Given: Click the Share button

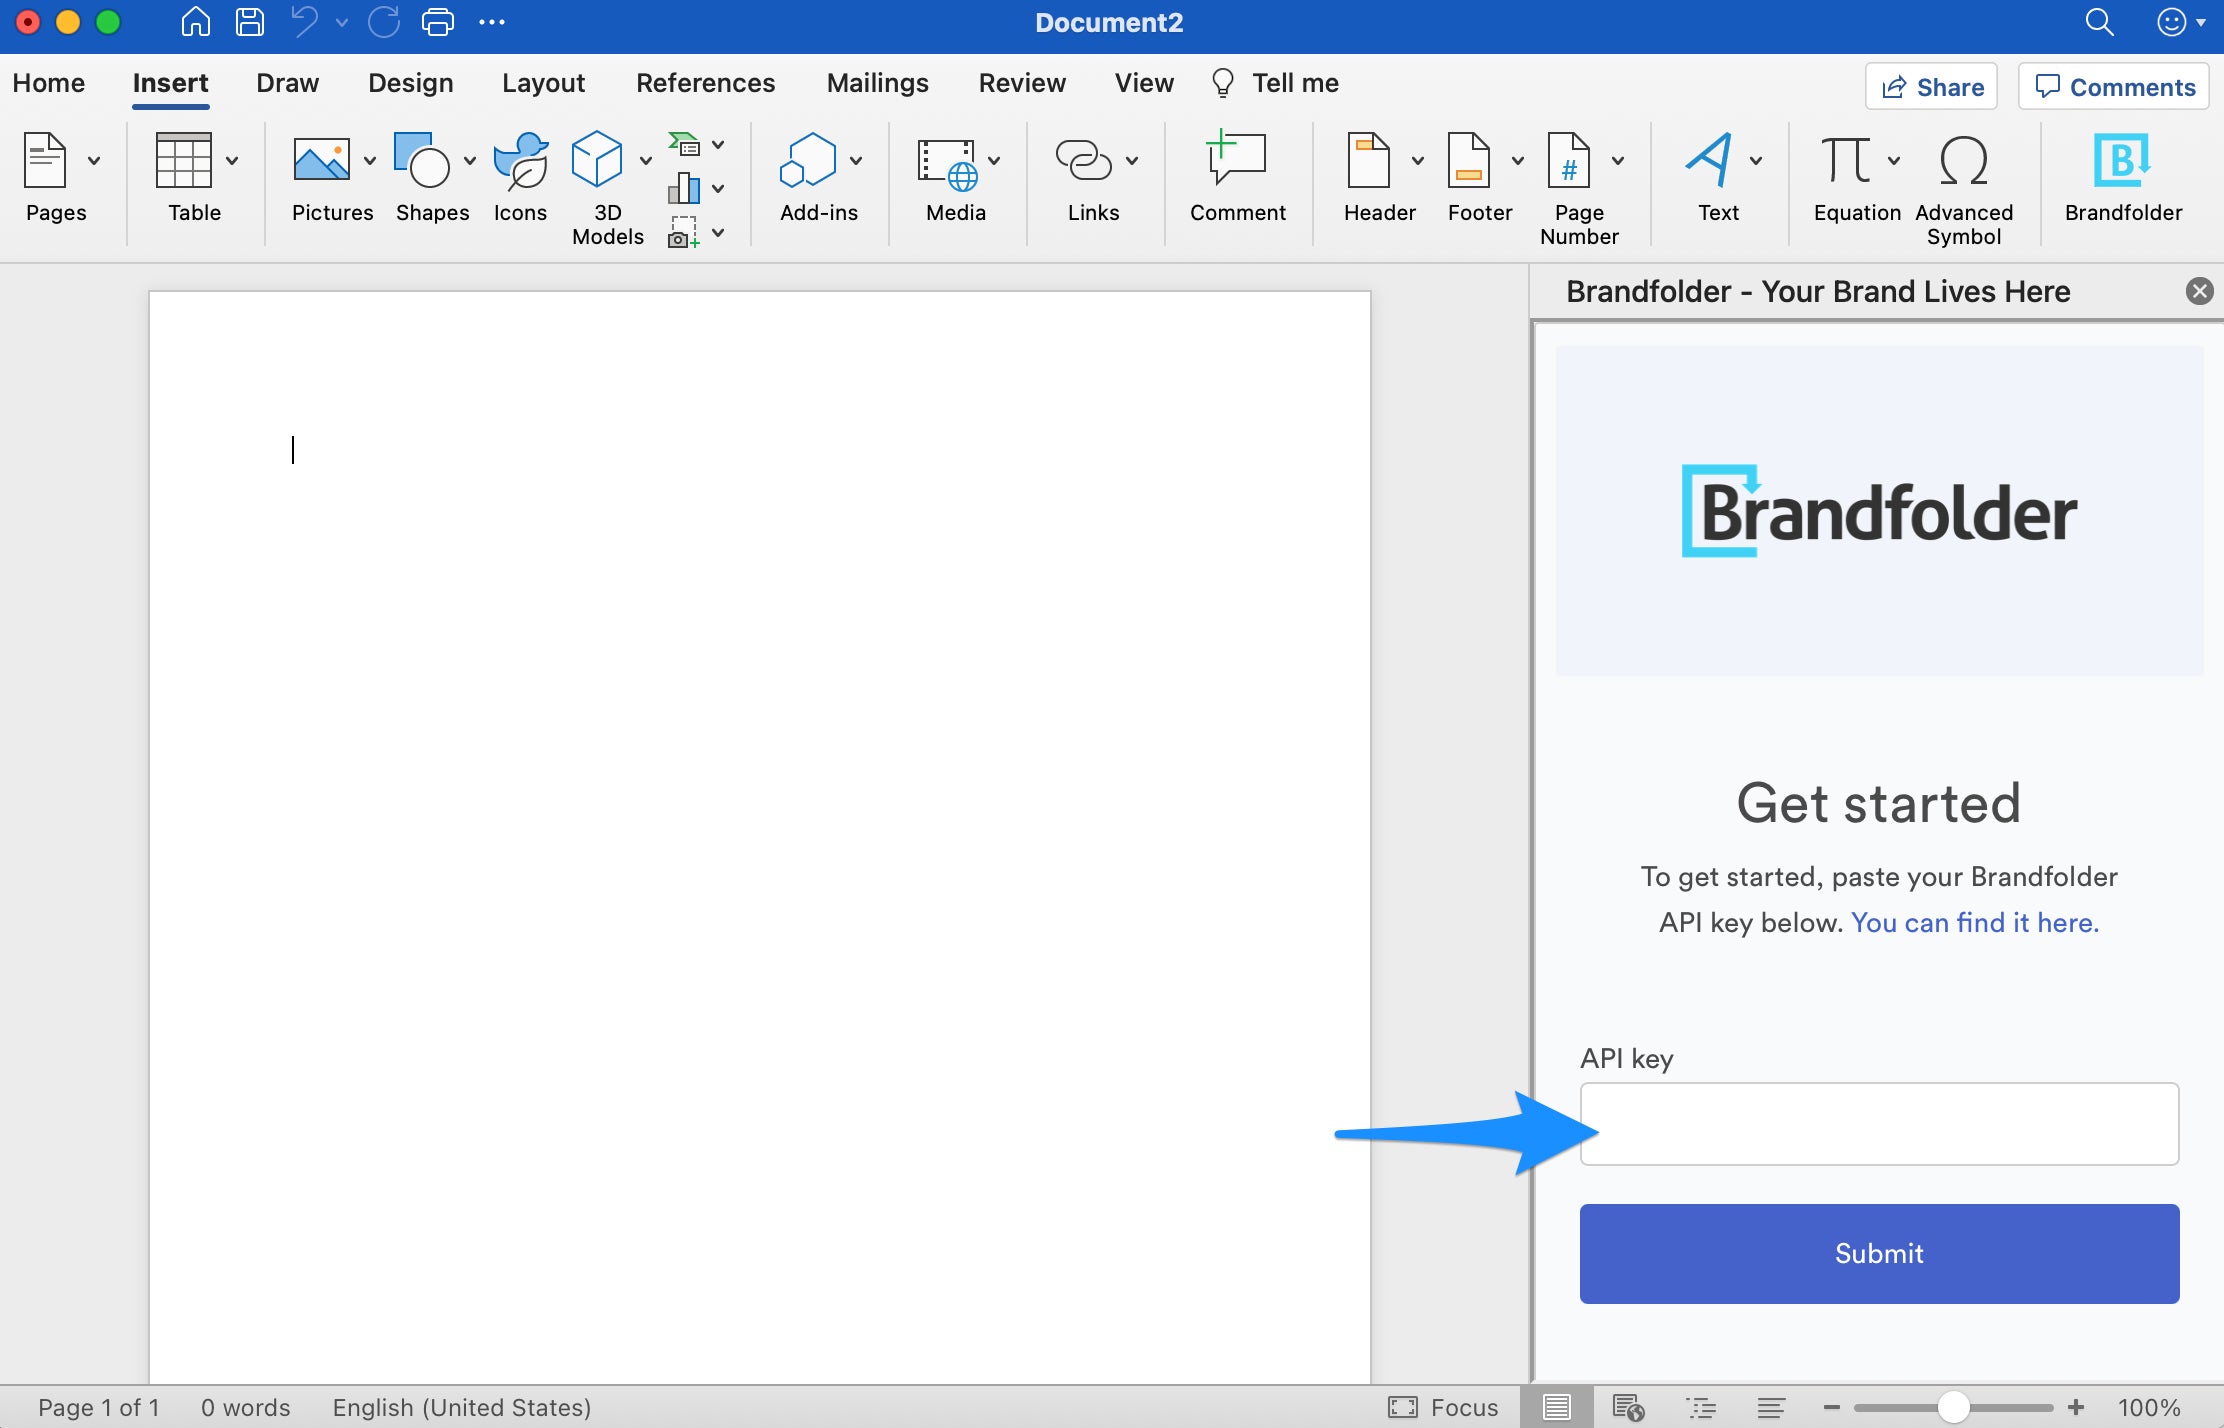Looking at the screenshot, I should click(1932, 87).
